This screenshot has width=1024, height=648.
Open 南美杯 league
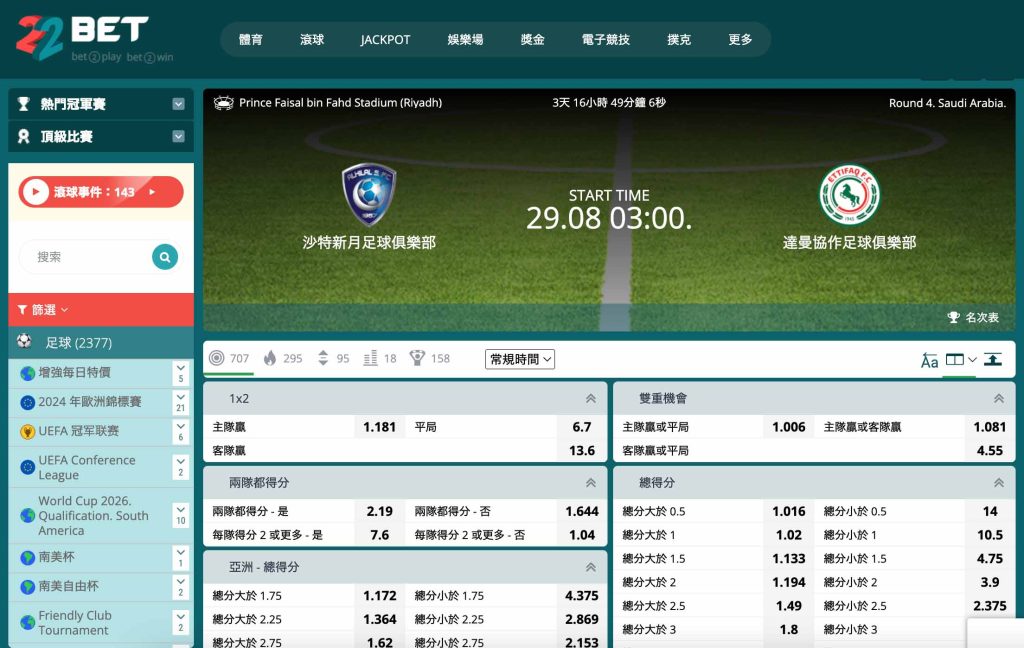56,557
